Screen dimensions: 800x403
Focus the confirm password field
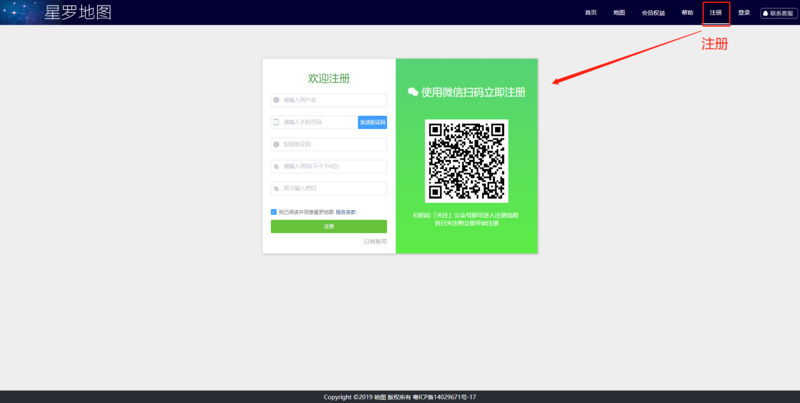tap(329, 188)
